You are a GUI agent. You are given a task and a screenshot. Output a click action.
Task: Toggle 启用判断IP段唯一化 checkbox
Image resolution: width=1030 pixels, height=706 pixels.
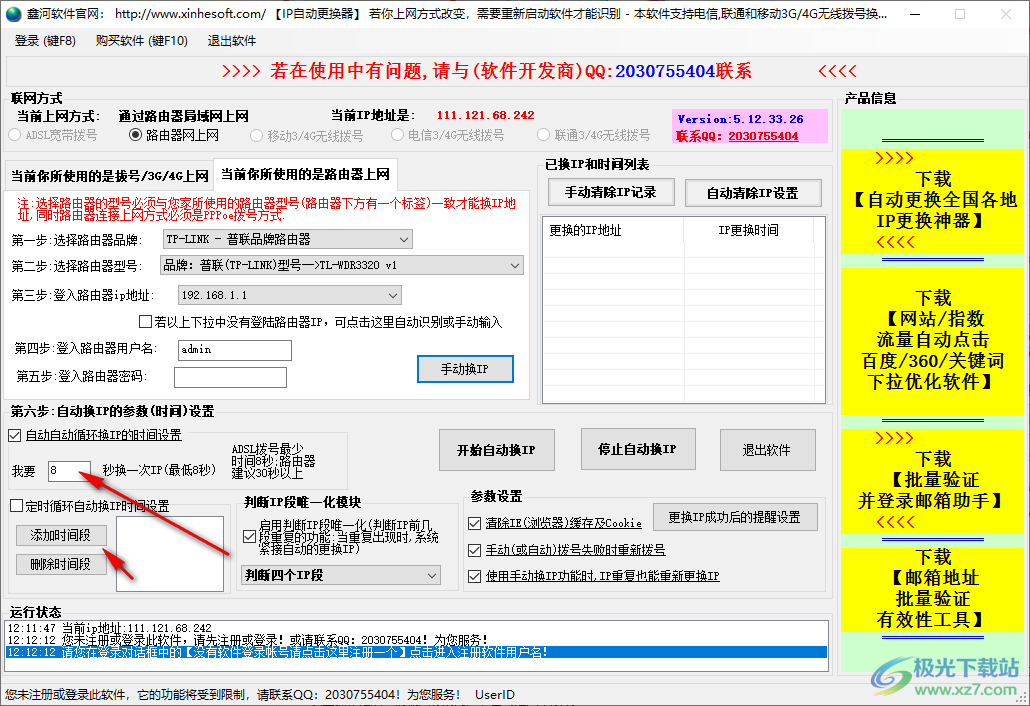pos(250,536)
